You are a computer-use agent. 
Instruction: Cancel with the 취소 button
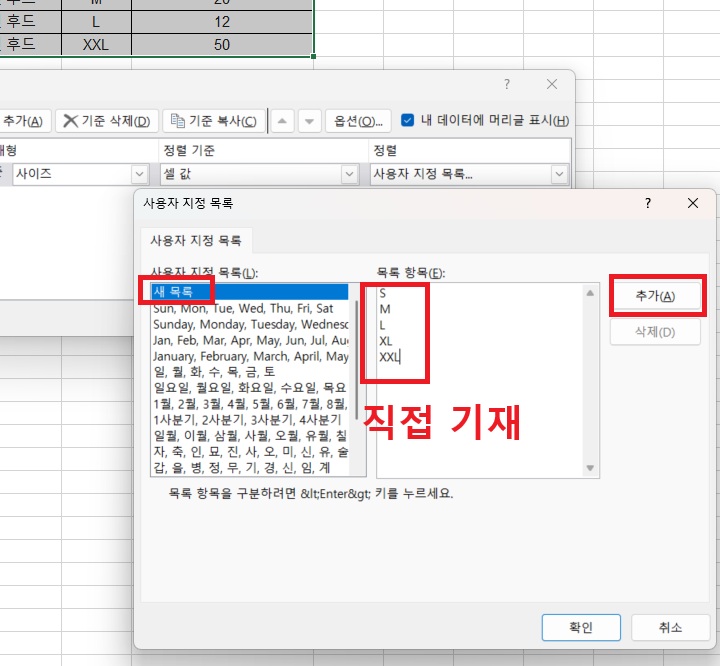670,627
